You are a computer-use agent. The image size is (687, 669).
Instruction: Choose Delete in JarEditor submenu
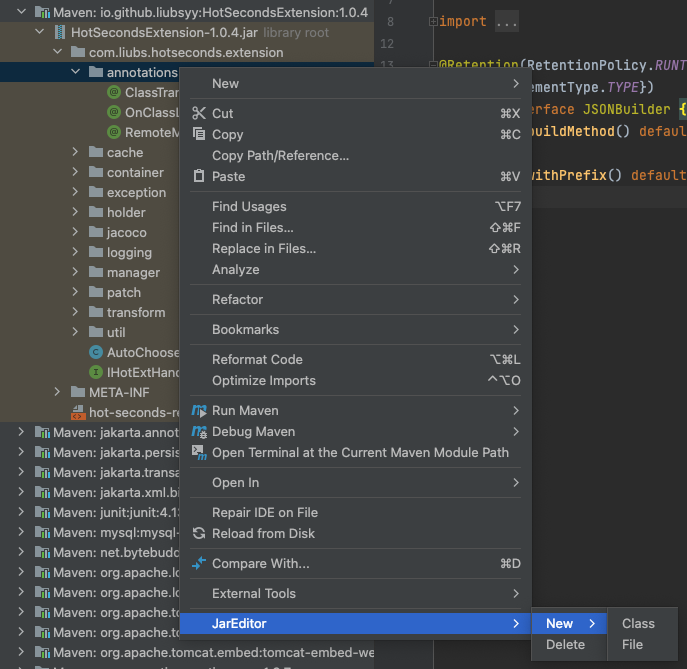569,644
